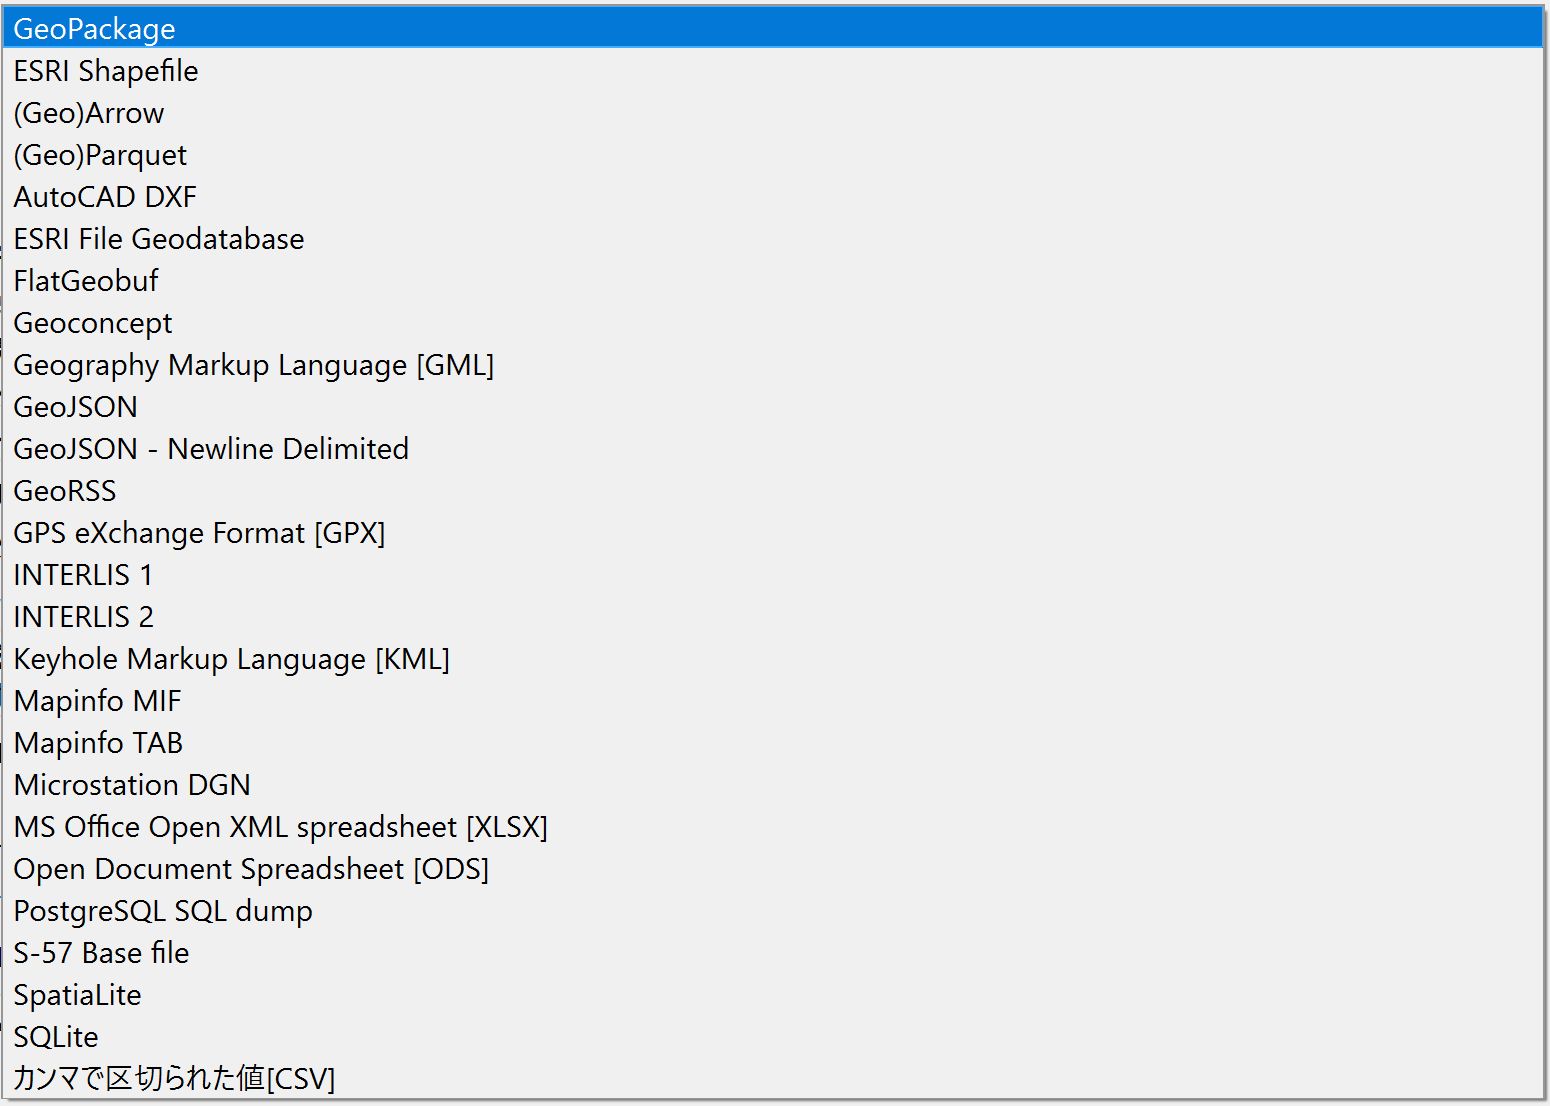Choose GeoRSS format
The image size is (1550, 1106).
[x=773, y=490]
